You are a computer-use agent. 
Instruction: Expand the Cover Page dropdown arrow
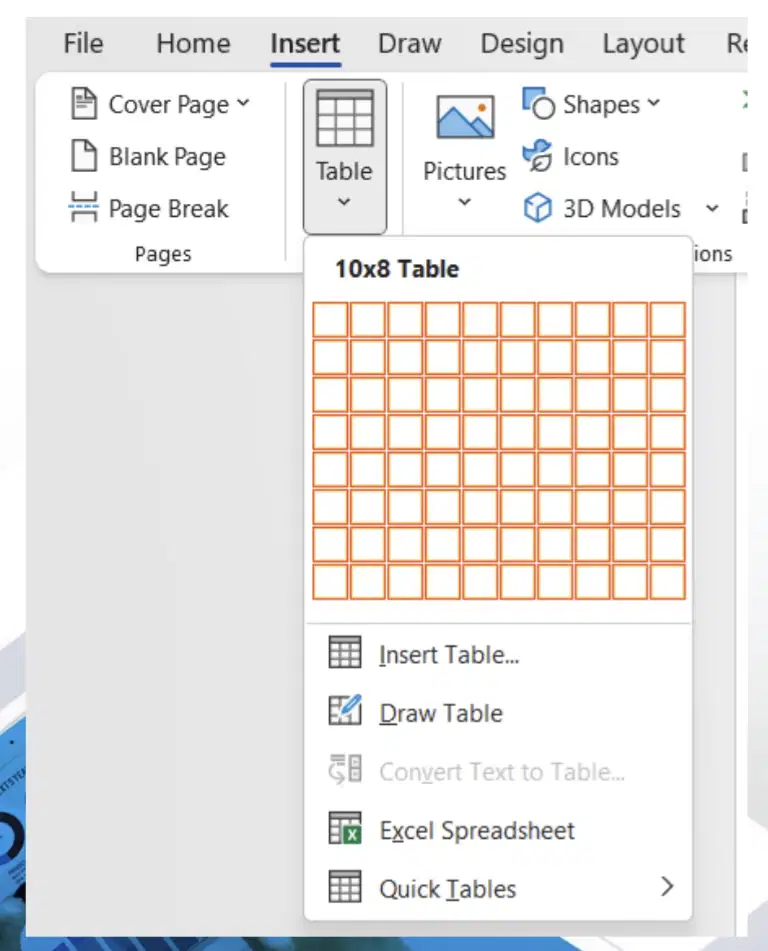coord(243,103)
